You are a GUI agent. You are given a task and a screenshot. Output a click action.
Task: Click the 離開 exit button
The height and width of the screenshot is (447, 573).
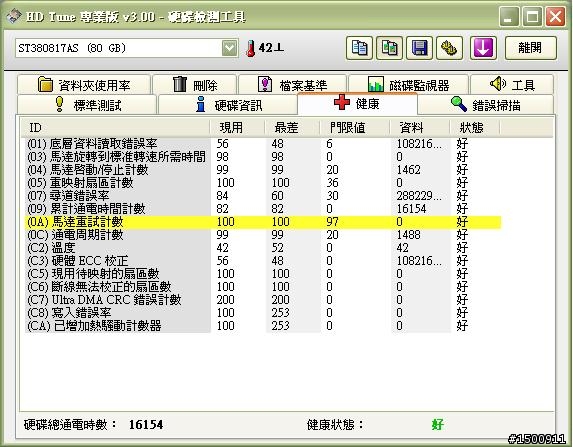pyautogui.click(x=531, y=48)
